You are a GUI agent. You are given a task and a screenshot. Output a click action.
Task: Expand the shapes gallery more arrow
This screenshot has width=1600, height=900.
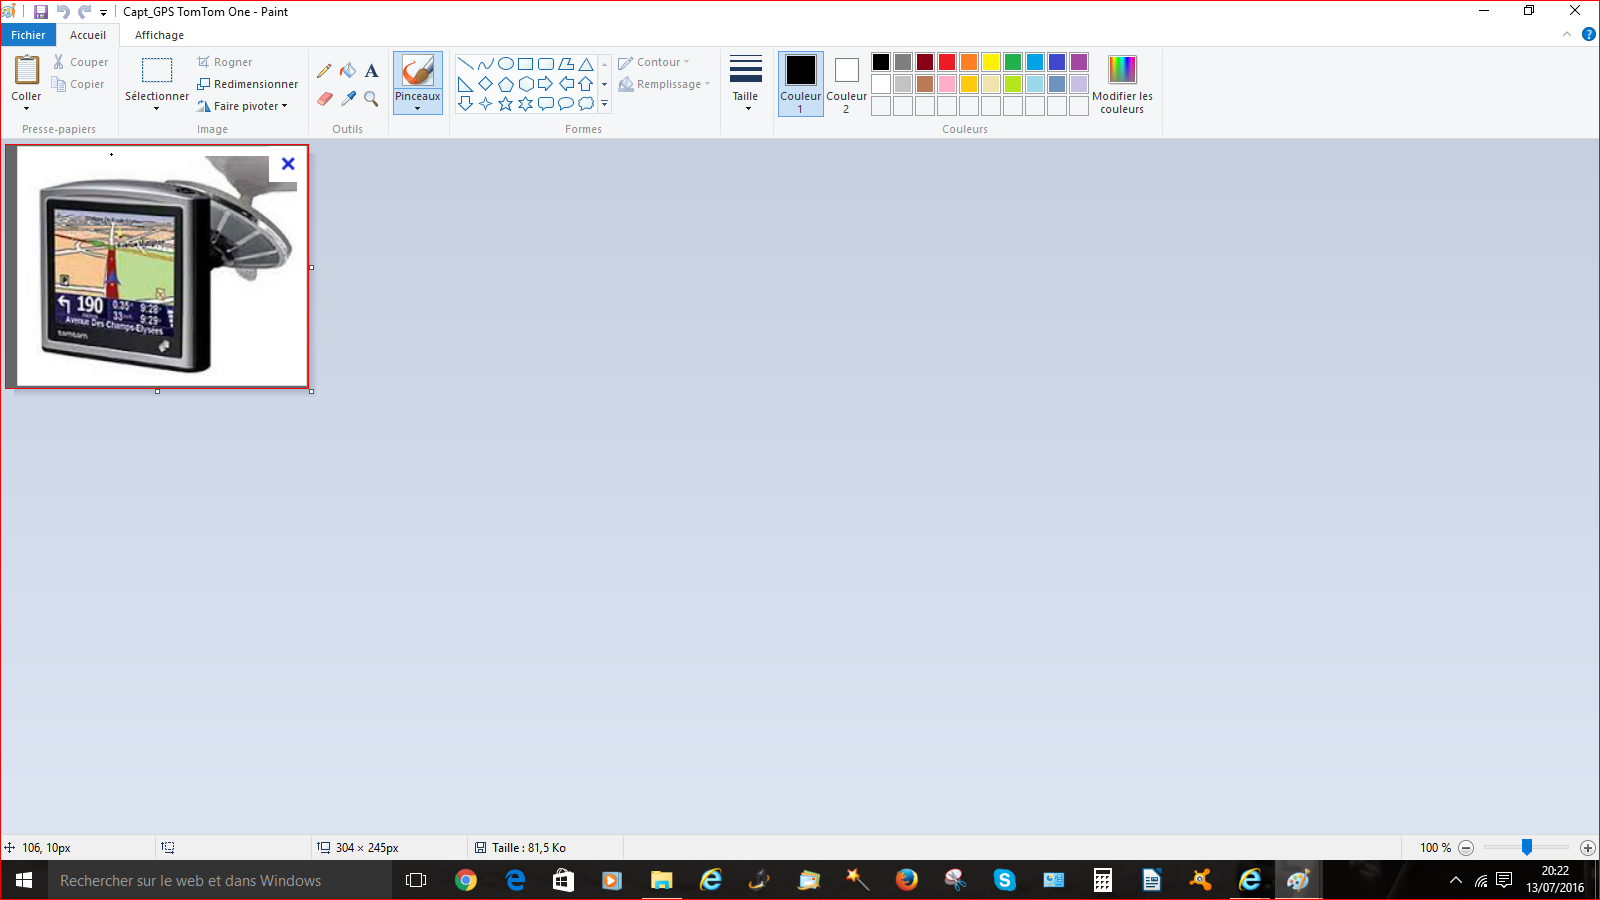(605, 104)
